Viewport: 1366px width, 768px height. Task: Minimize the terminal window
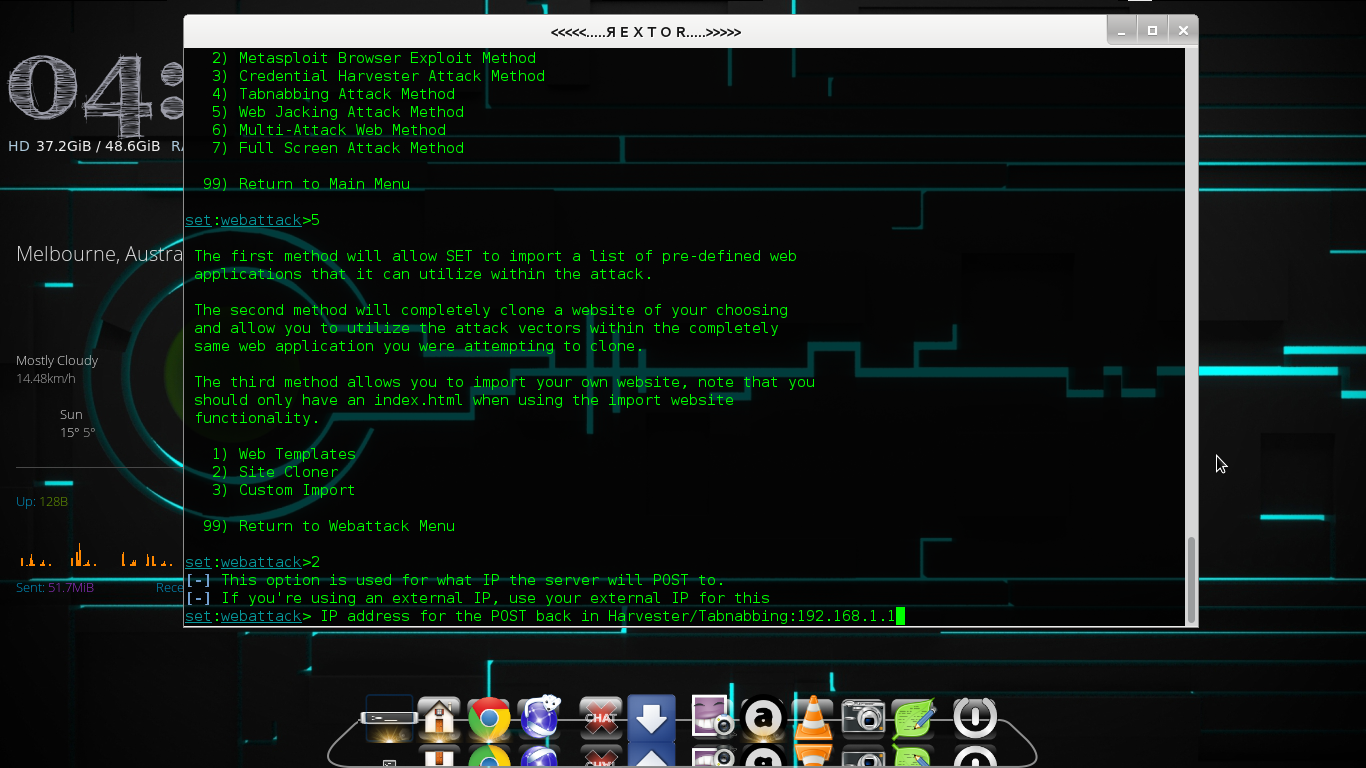1122,31
